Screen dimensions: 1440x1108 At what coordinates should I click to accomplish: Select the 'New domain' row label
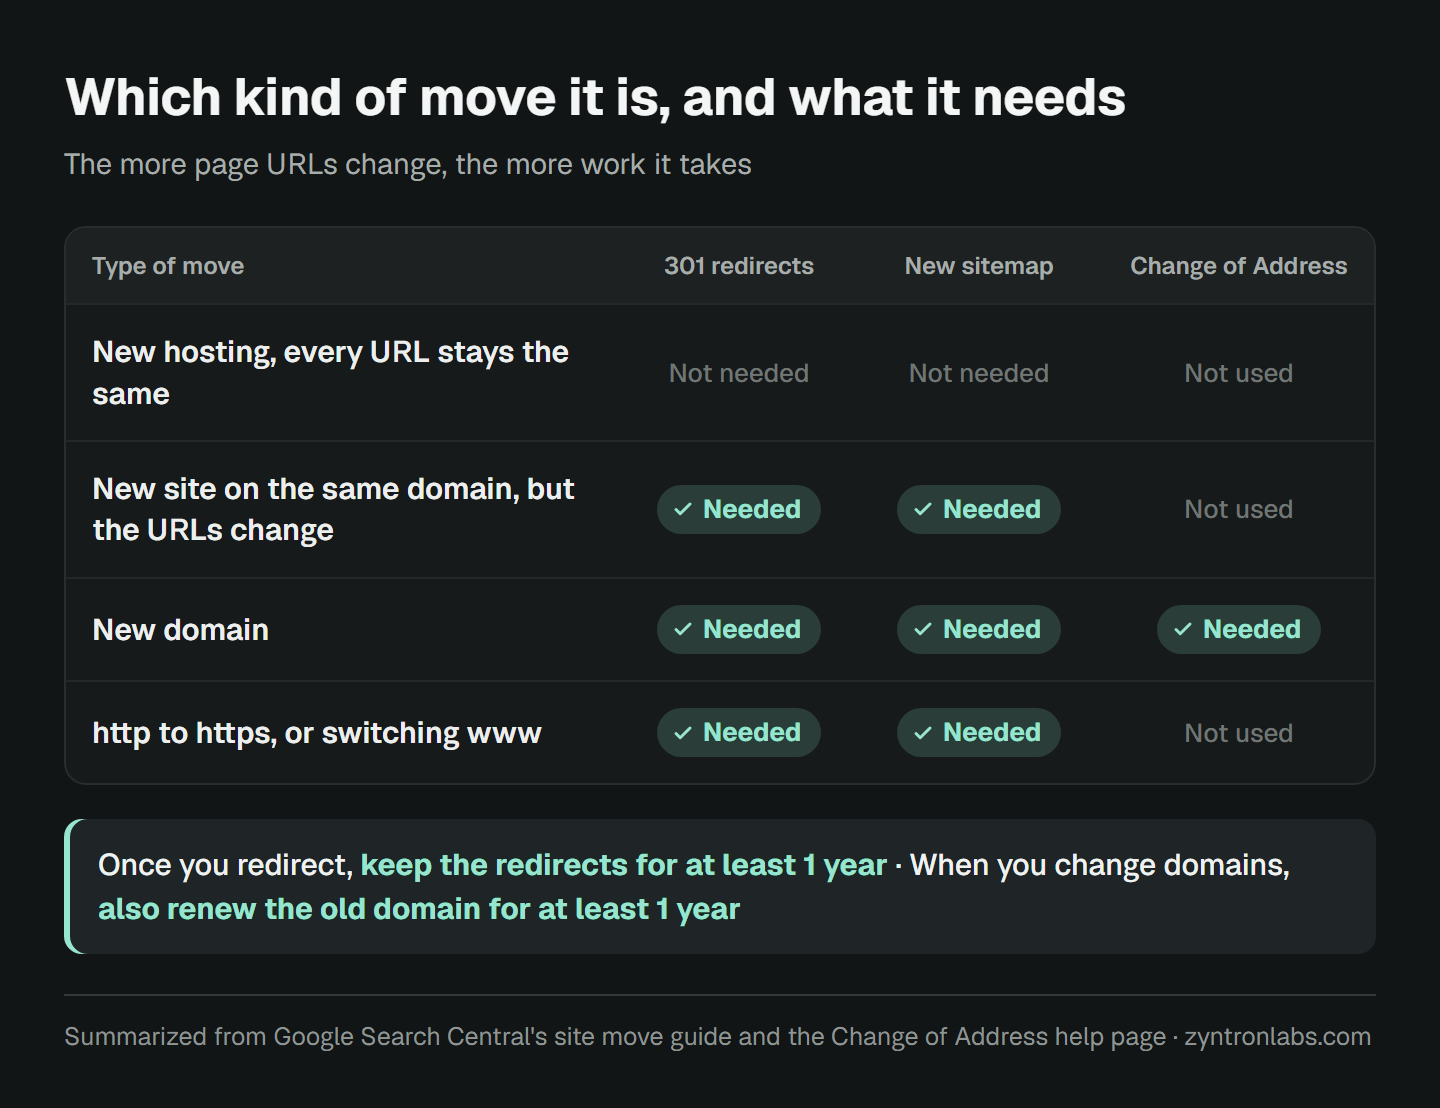click(x=181, y=630)
